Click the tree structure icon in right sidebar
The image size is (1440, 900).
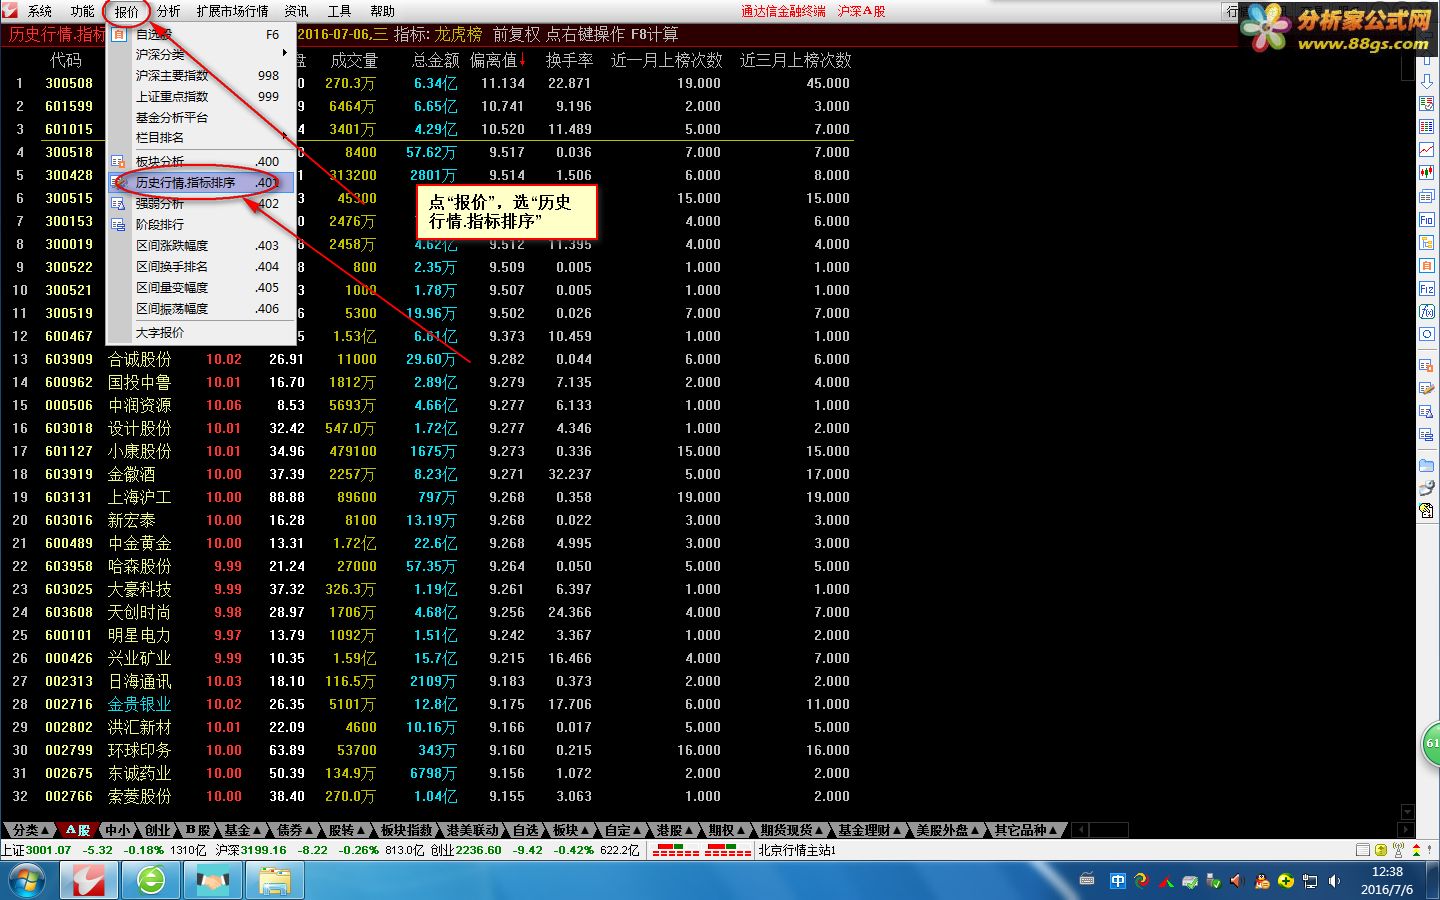point(1427,242)
